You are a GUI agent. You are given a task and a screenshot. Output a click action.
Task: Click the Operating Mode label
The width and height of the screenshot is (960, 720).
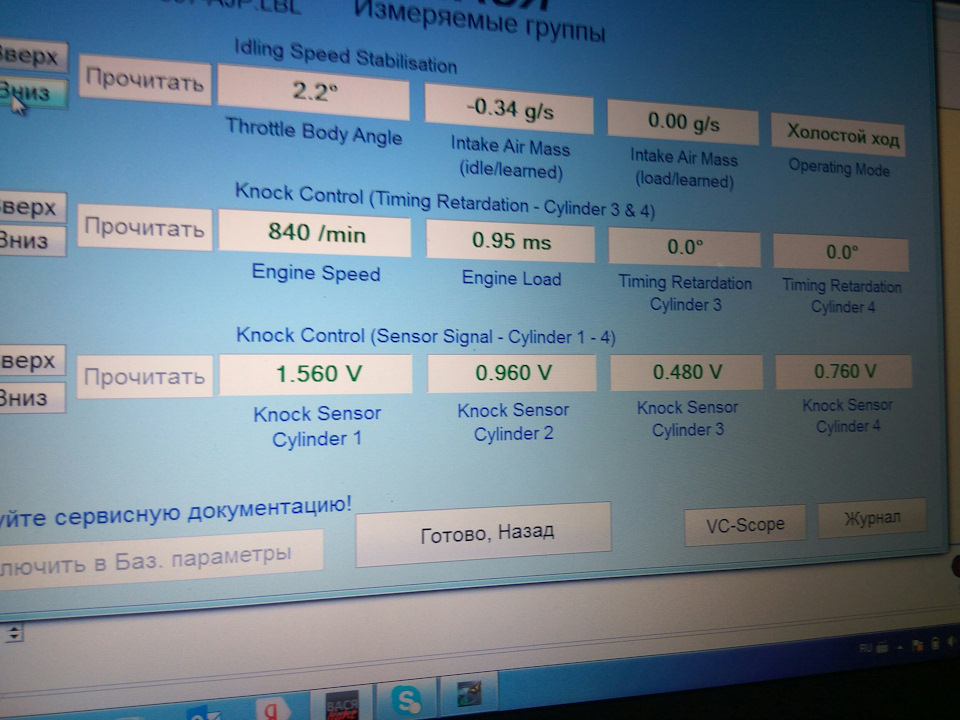click(x=839, y=167)
